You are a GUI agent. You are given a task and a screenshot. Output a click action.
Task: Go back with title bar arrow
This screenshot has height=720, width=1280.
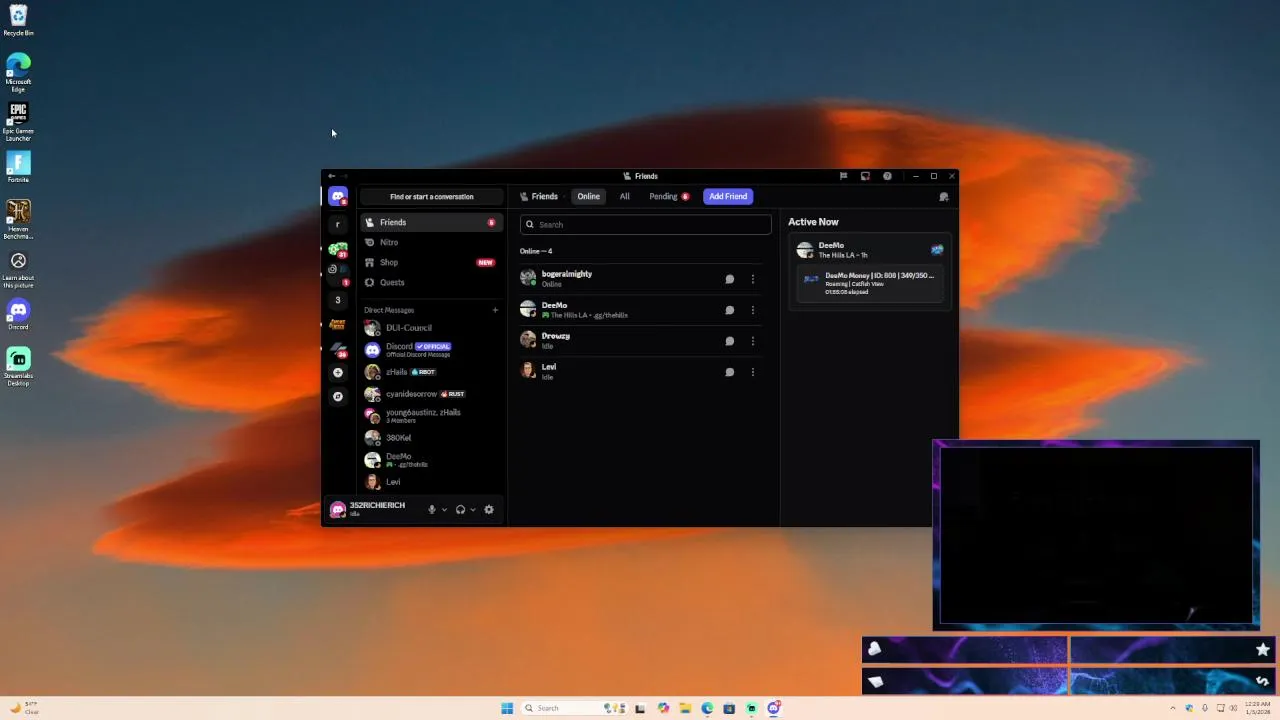pyautogui.click(x=332, y=176)
